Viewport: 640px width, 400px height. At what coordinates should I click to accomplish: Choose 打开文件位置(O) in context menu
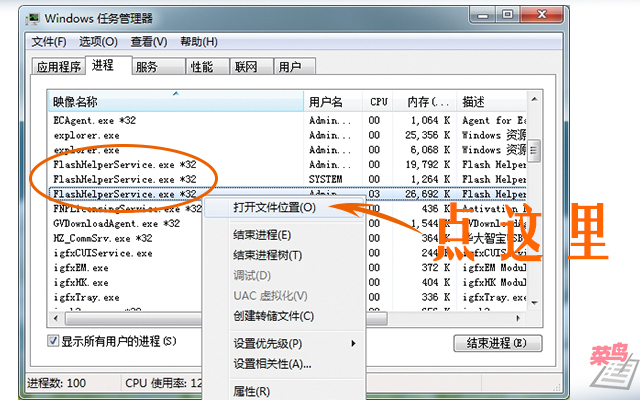(x=284, y=208)
